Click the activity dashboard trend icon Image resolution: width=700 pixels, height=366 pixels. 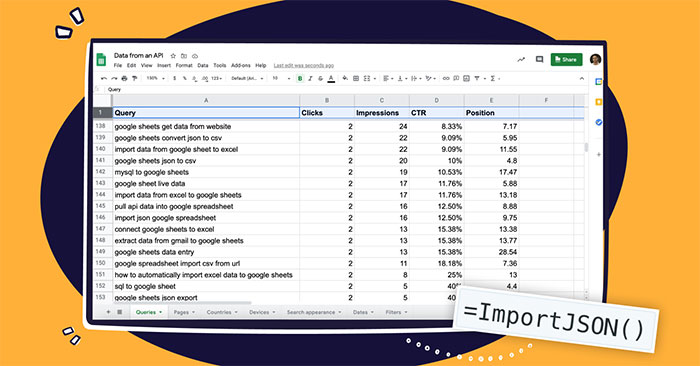pos(521,59)
